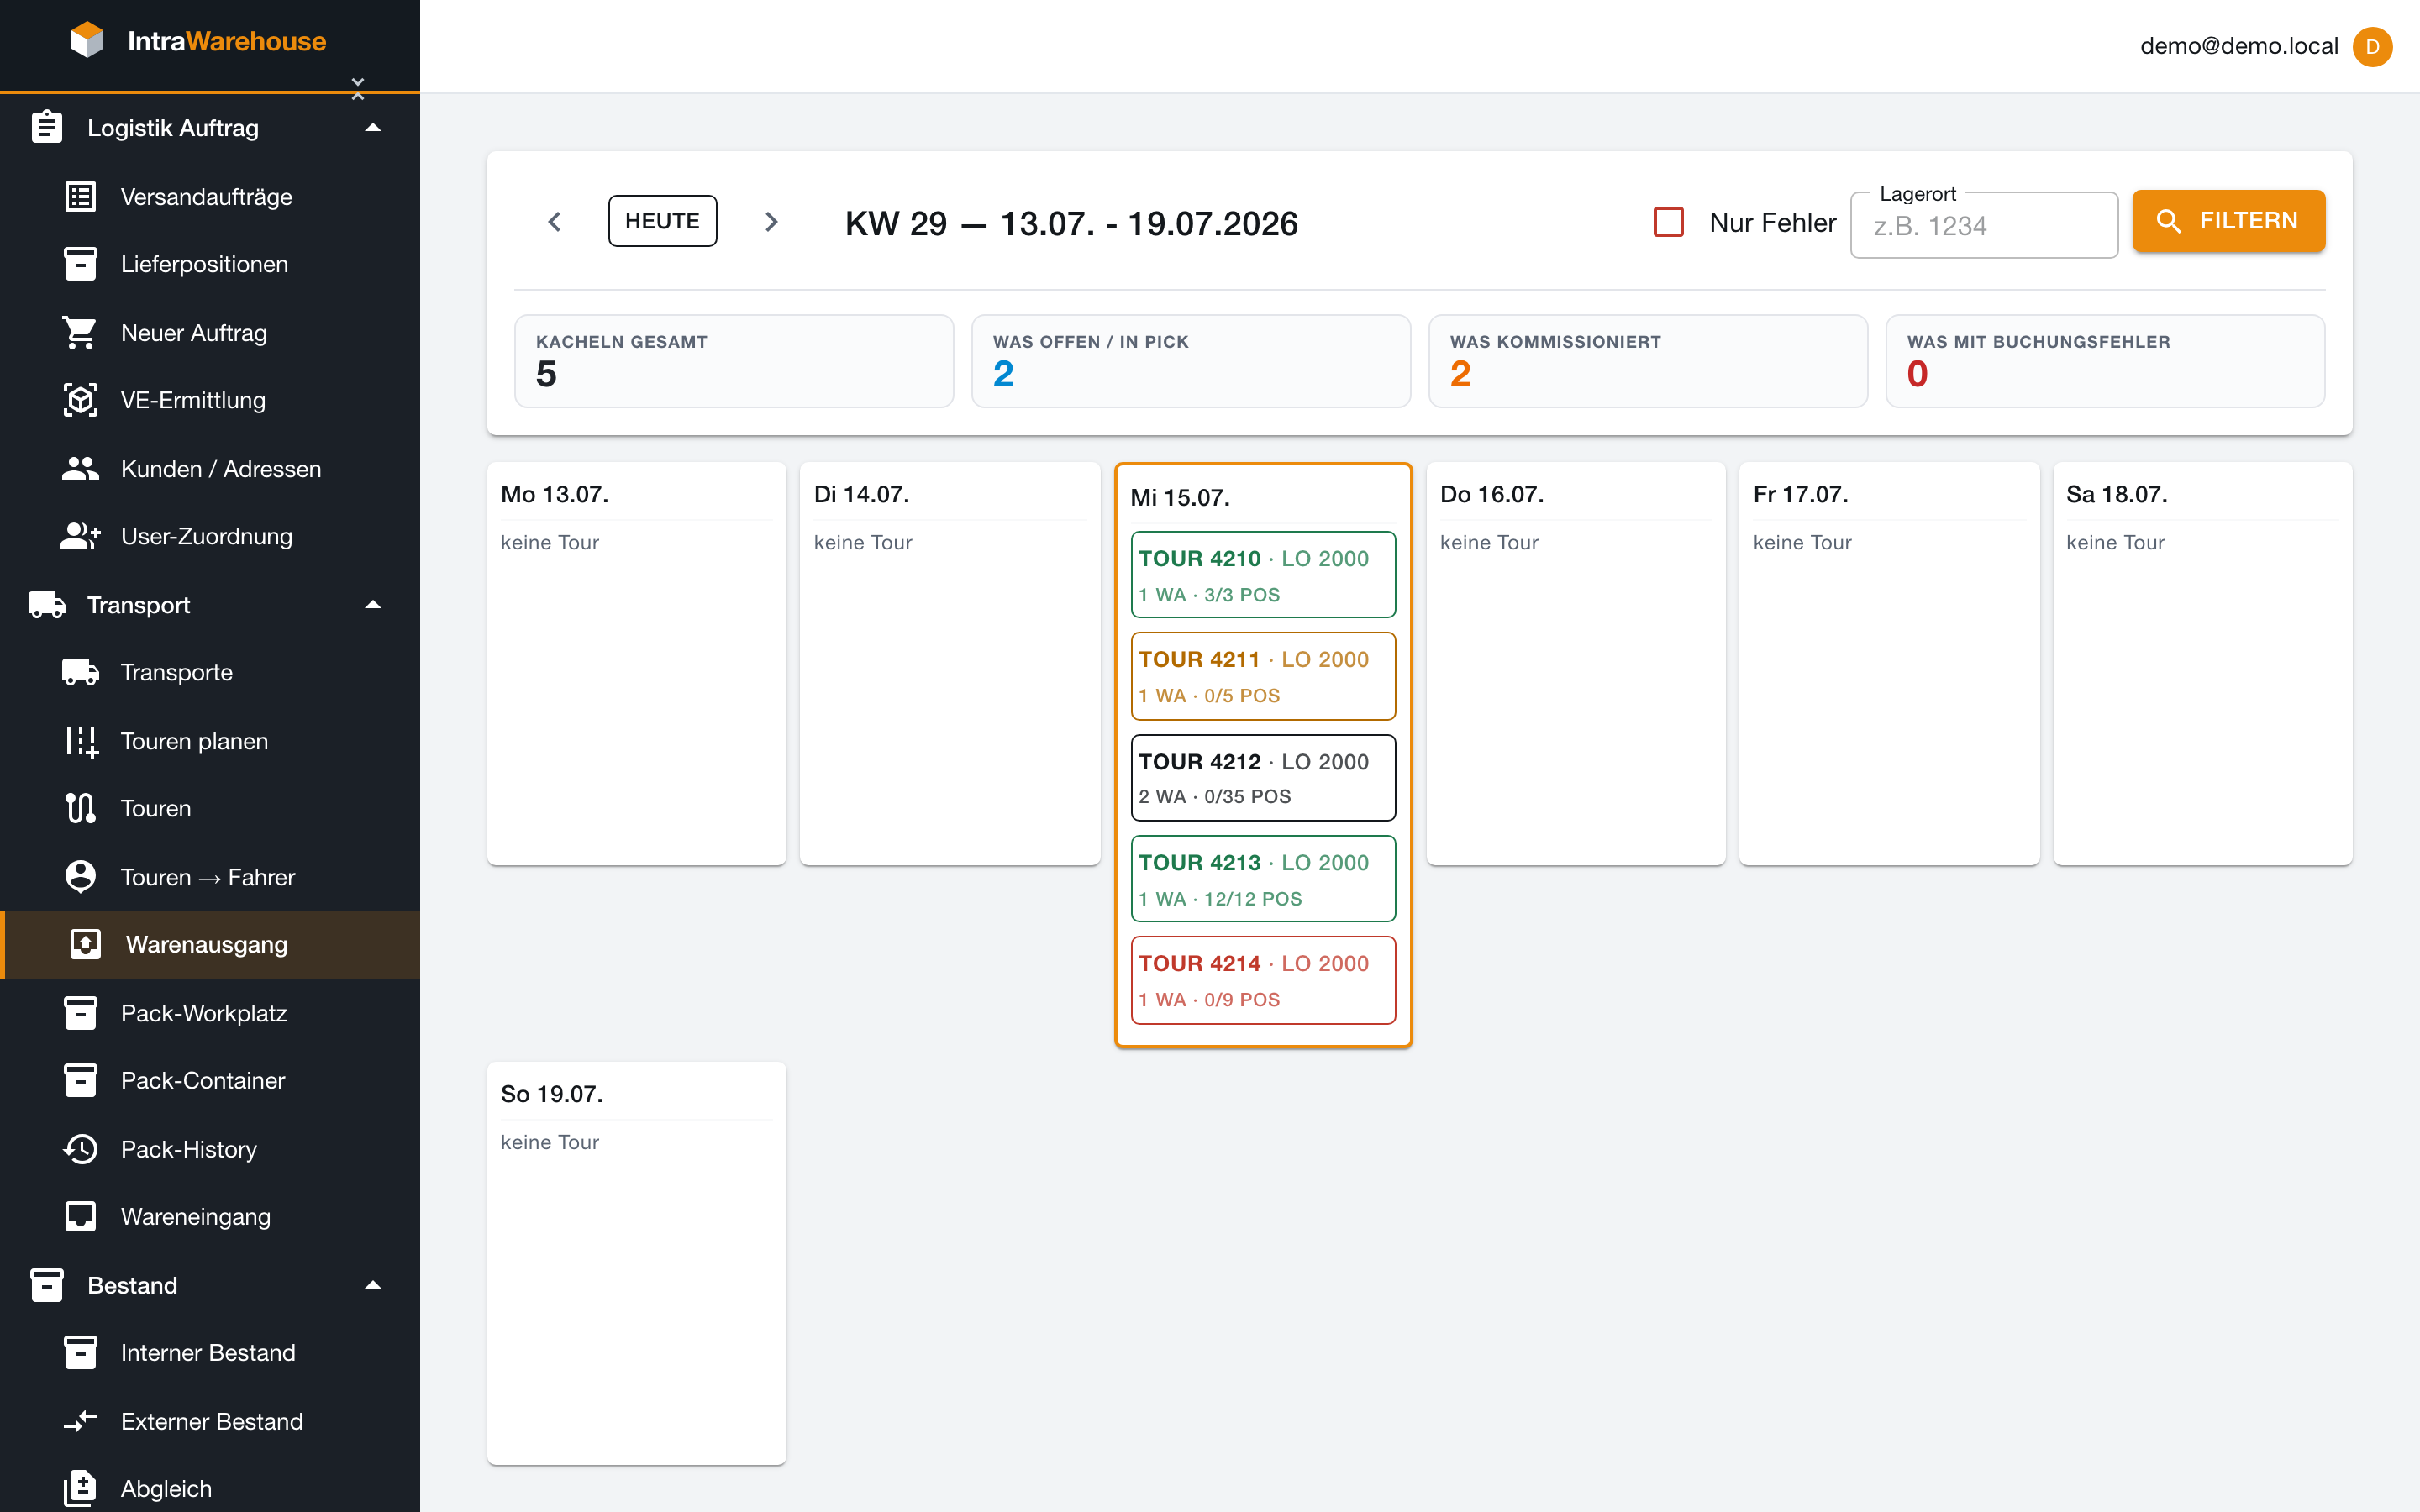
Task: Click the KW 29 week heading
Action: coord(1071,223)
